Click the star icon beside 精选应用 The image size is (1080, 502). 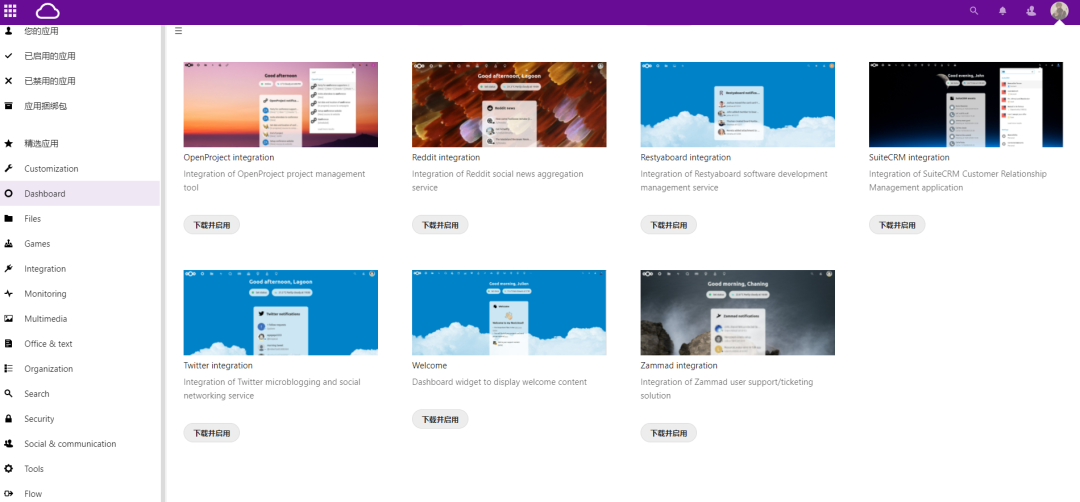tap(8, 143)
